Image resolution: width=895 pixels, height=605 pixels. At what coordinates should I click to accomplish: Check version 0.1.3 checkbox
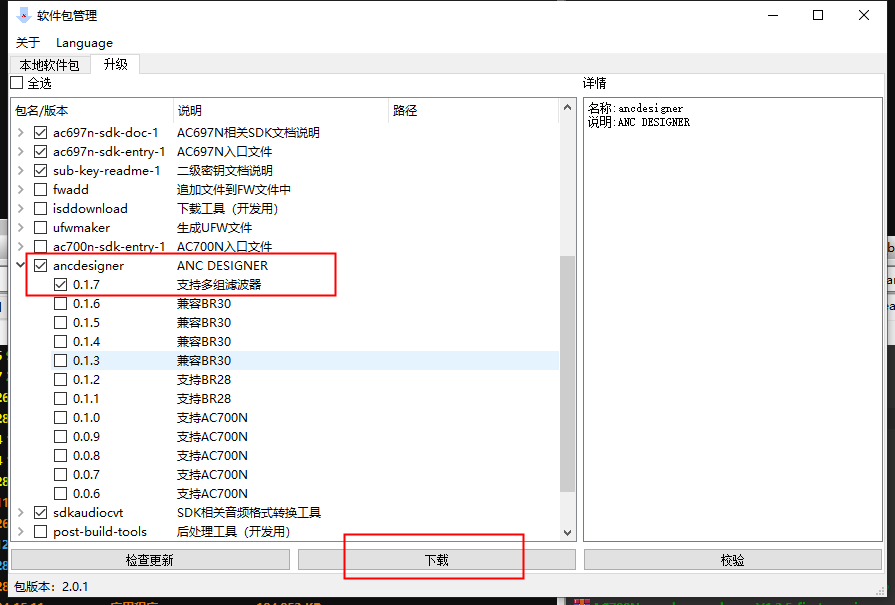[x=61, y=360]
